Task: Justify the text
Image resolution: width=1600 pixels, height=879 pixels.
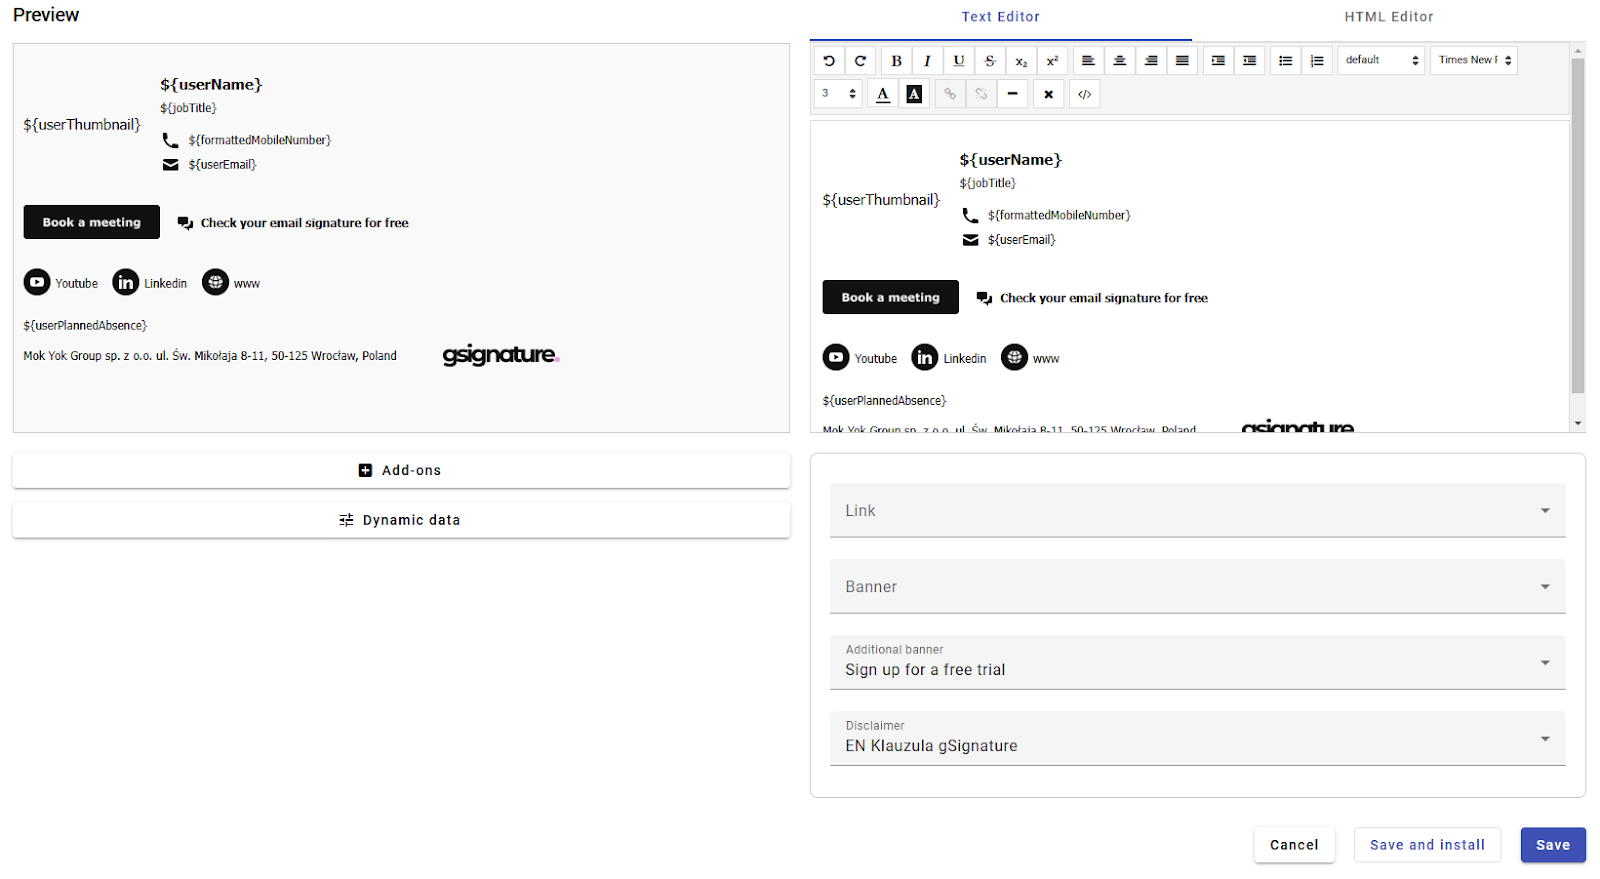Action: (1182, 61)
